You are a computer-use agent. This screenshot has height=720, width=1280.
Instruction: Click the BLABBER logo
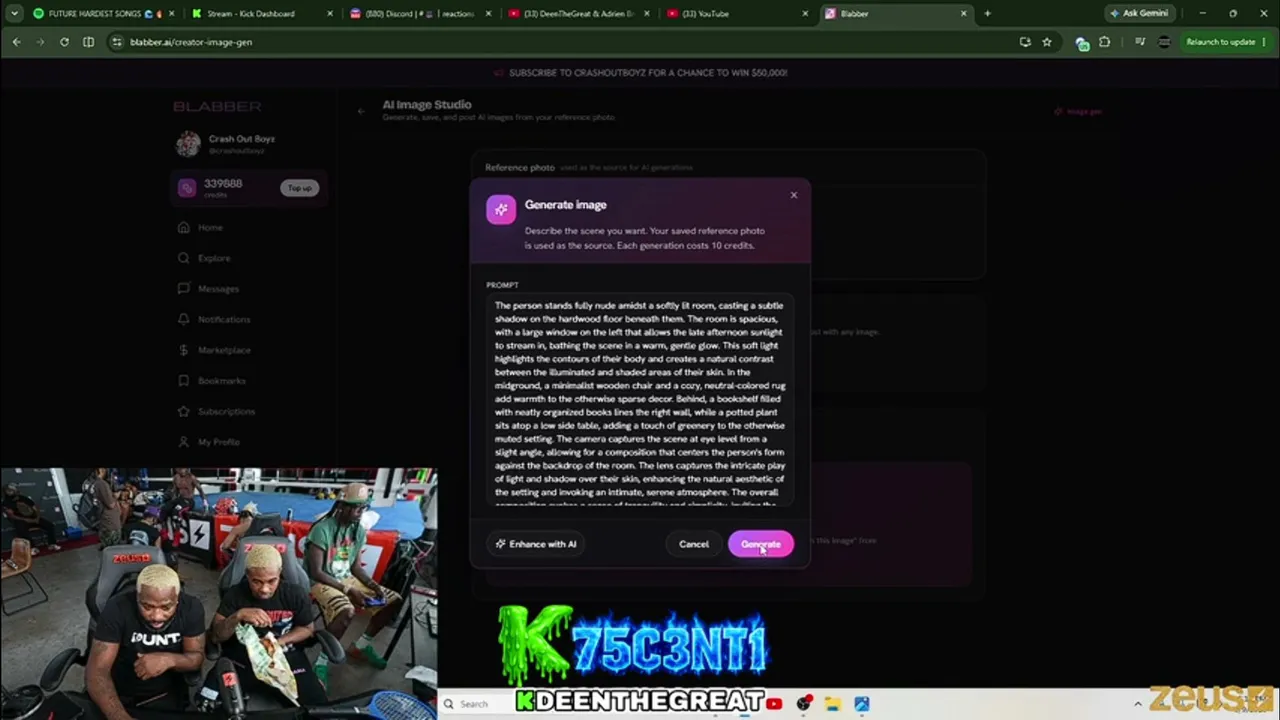point(217,106)
